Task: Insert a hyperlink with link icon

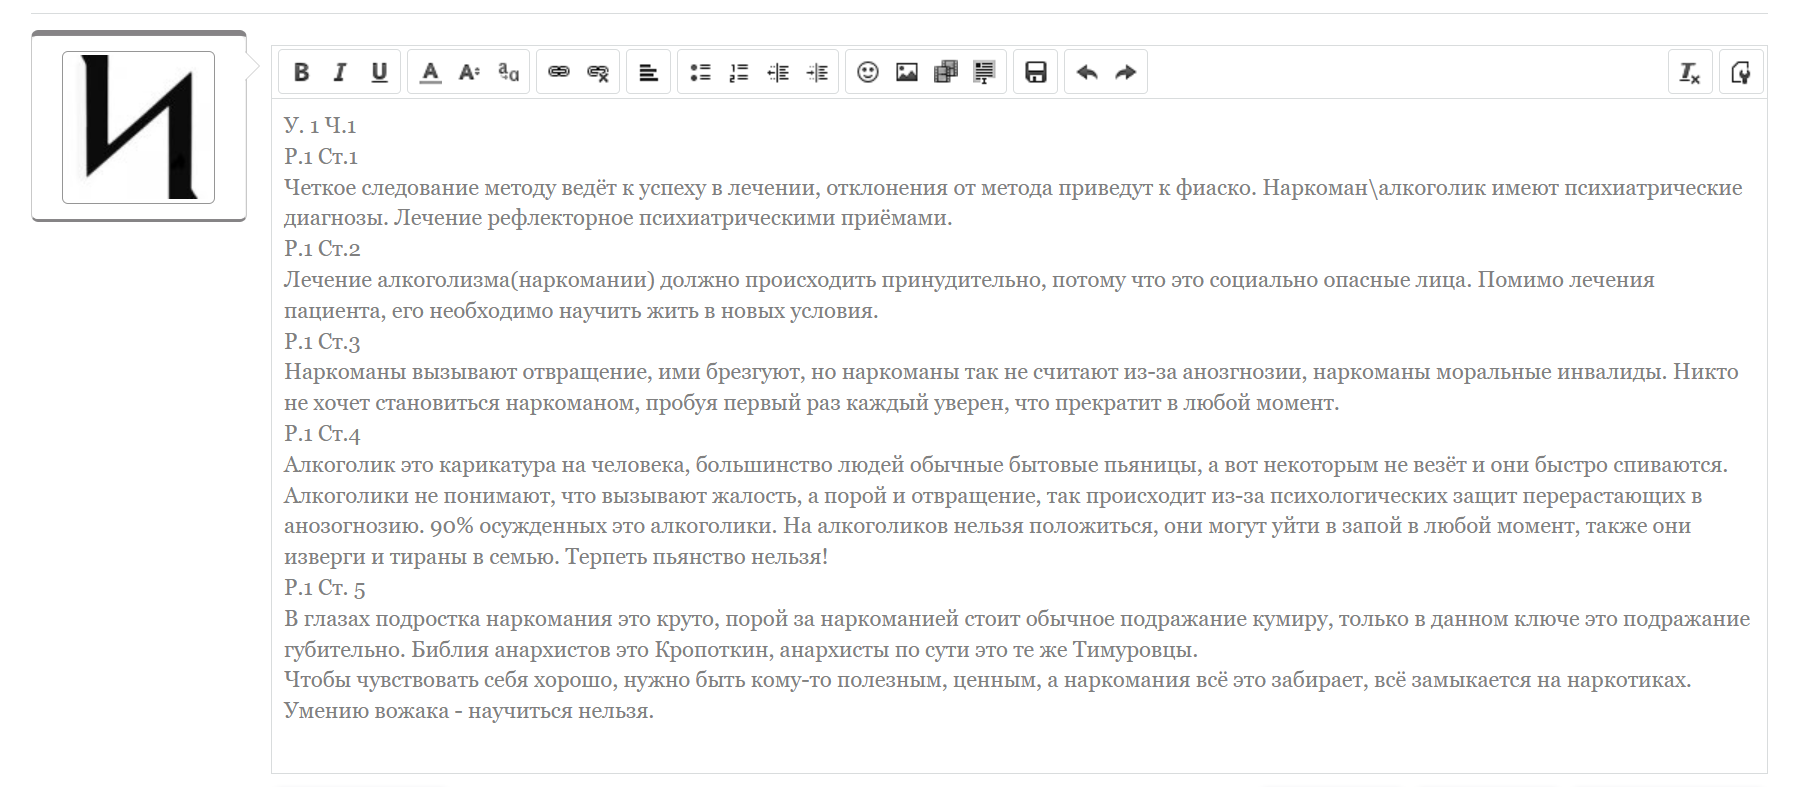Action: (x=559, y=72)
